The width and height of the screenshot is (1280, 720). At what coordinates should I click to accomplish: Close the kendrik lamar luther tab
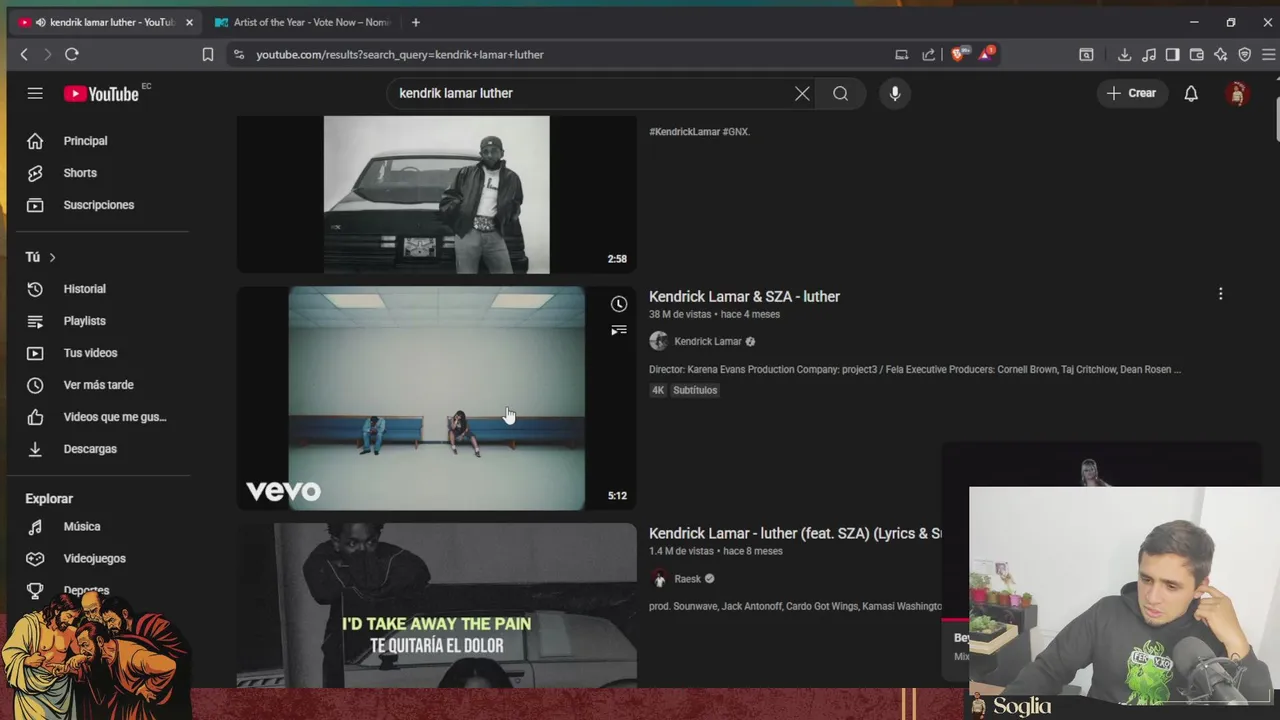(x=189, y=22)
